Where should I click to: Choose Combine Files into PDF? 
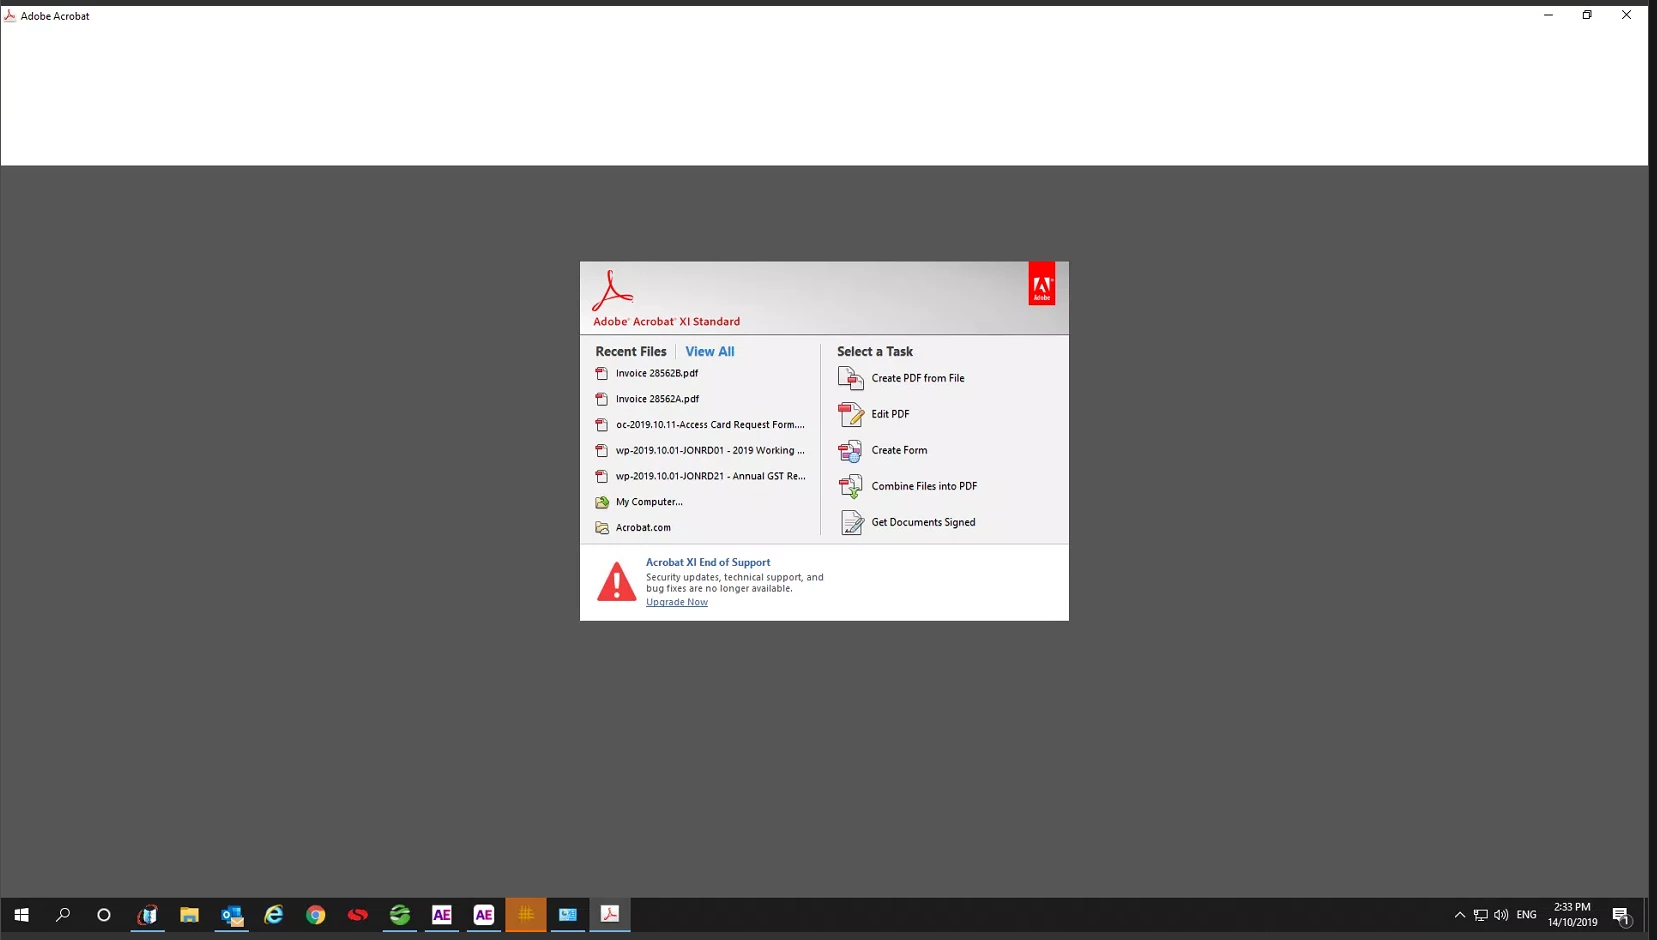pos(908,486)
